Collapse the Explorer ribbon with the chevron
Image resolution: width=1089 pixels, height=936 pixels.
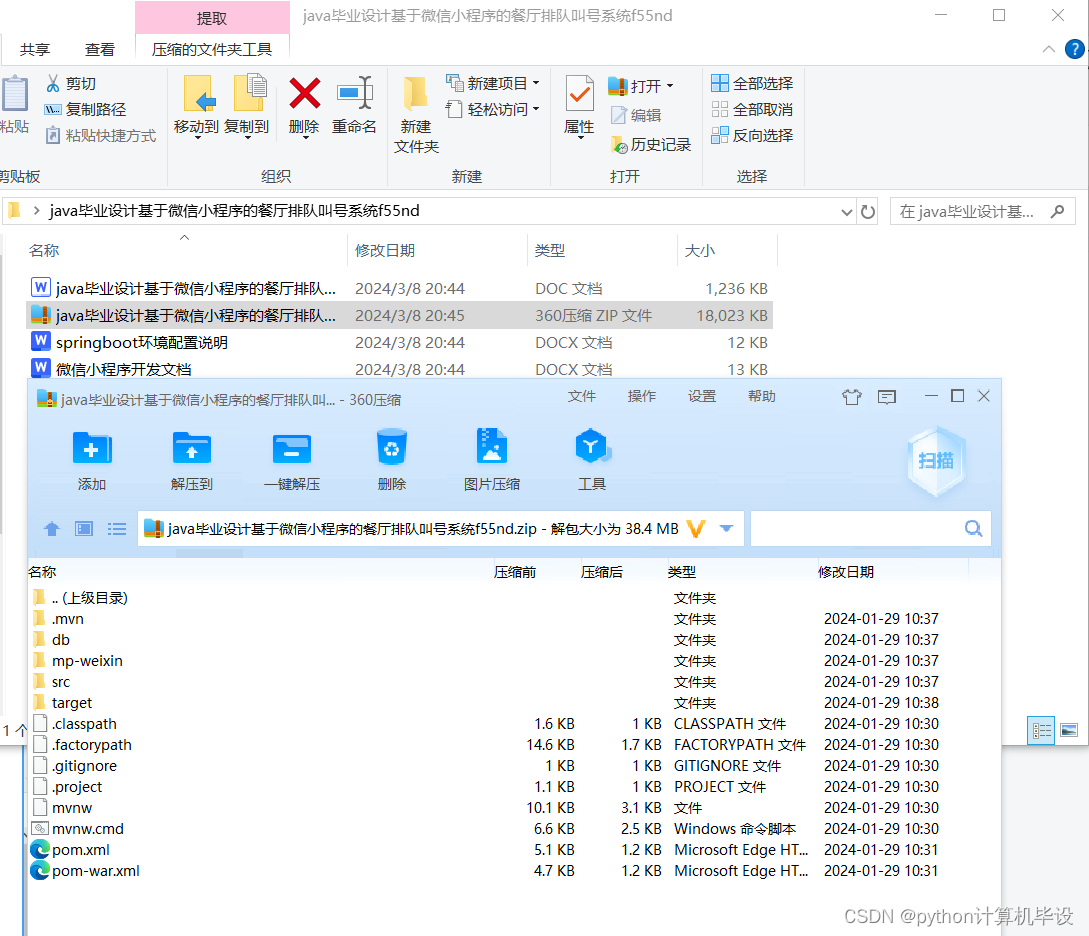1049,49
